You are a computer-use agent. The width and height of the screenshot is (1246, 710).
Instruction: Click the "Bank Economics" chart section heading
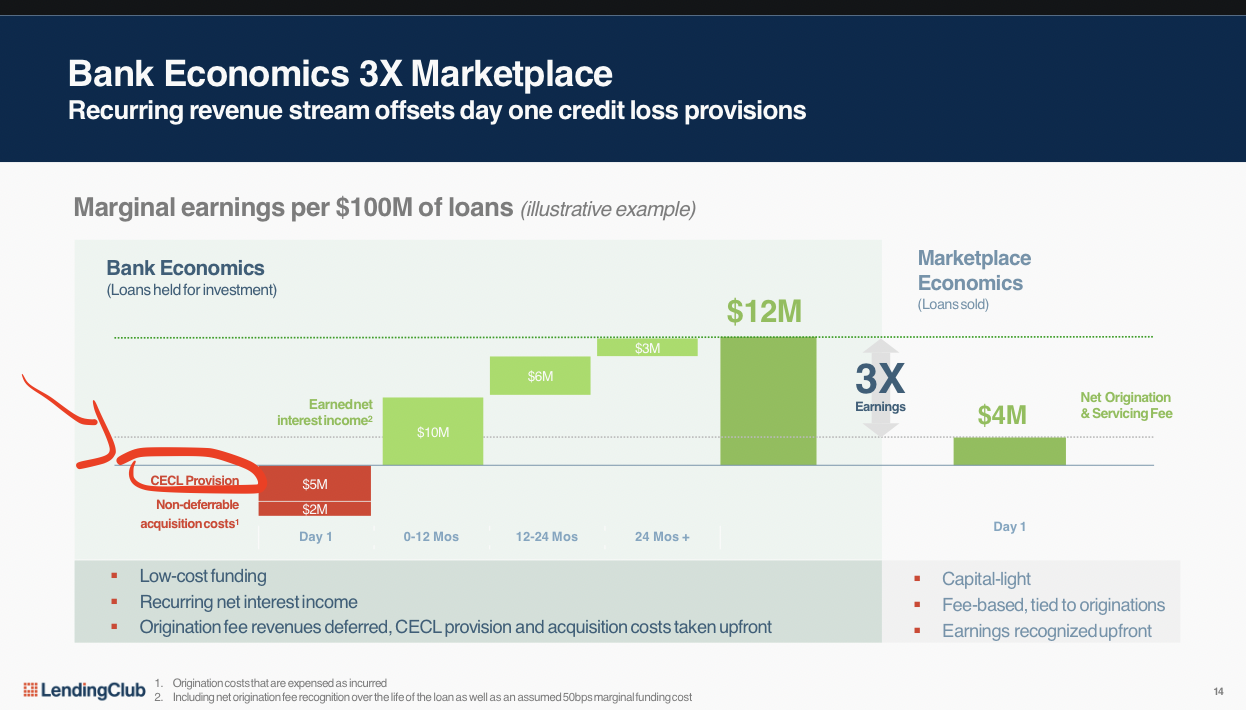click(x=186, y=268)
